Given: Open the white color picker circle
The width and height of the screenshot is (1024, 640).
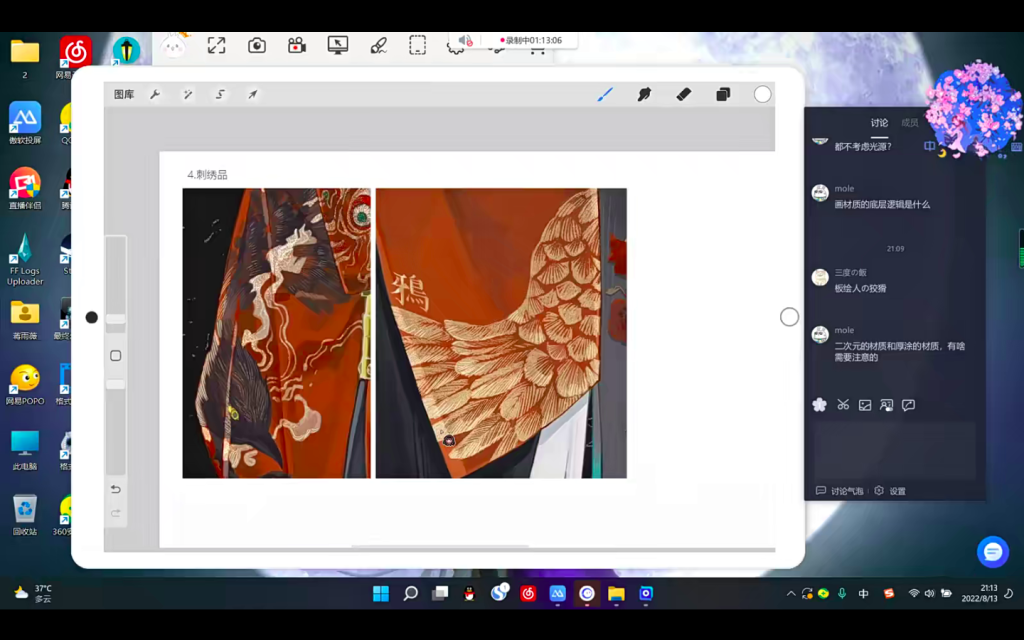Looking at the screenshot, I should coord(762,94).
